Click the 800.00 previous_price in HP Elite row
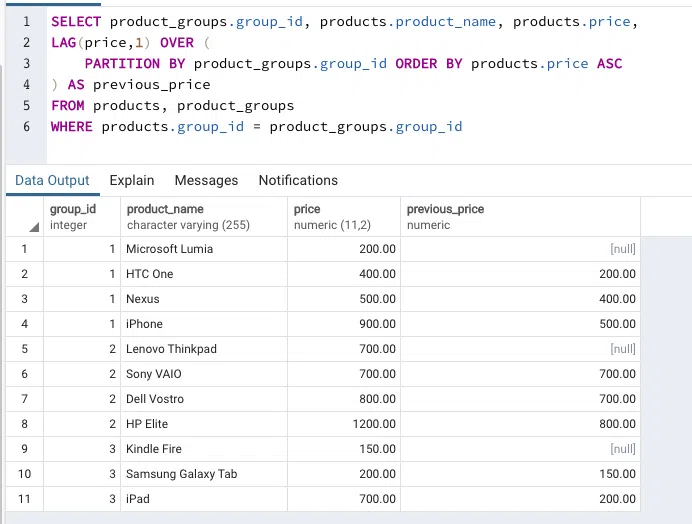692x524 pixels. click(521, 424)
